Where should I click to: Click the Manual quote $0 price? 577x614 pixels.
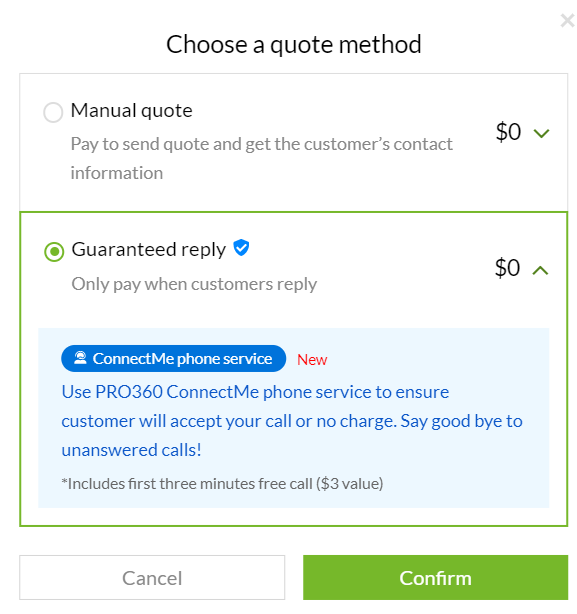click(x=508, y=132)
